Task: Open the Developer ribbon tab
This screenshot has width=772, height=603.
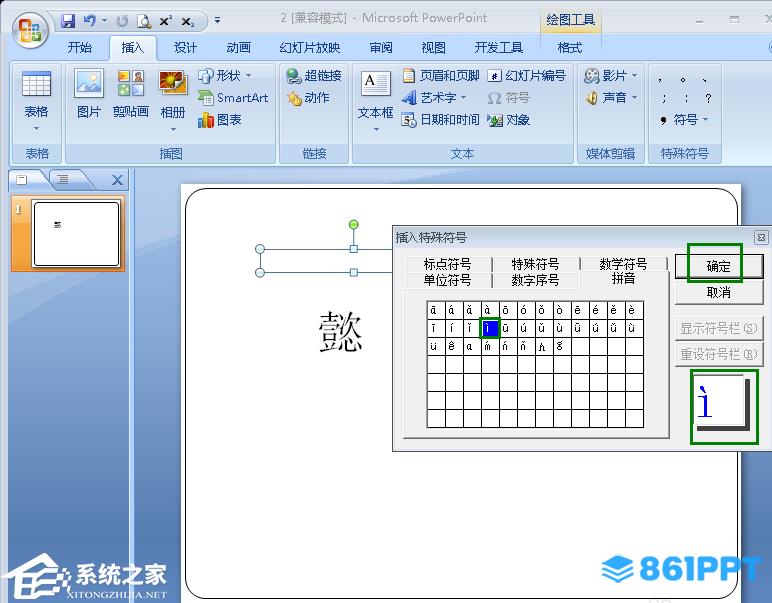Action: point(498,48)
